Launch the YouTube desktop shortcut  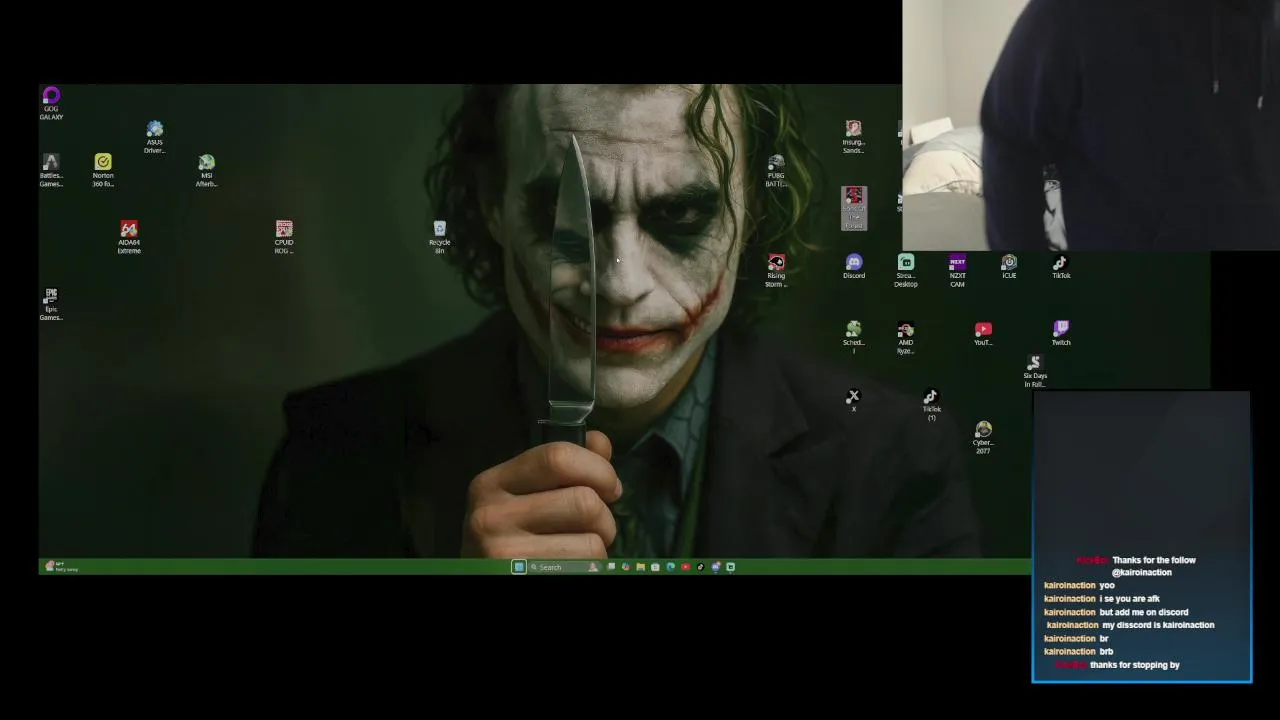(x=983, y=333)
